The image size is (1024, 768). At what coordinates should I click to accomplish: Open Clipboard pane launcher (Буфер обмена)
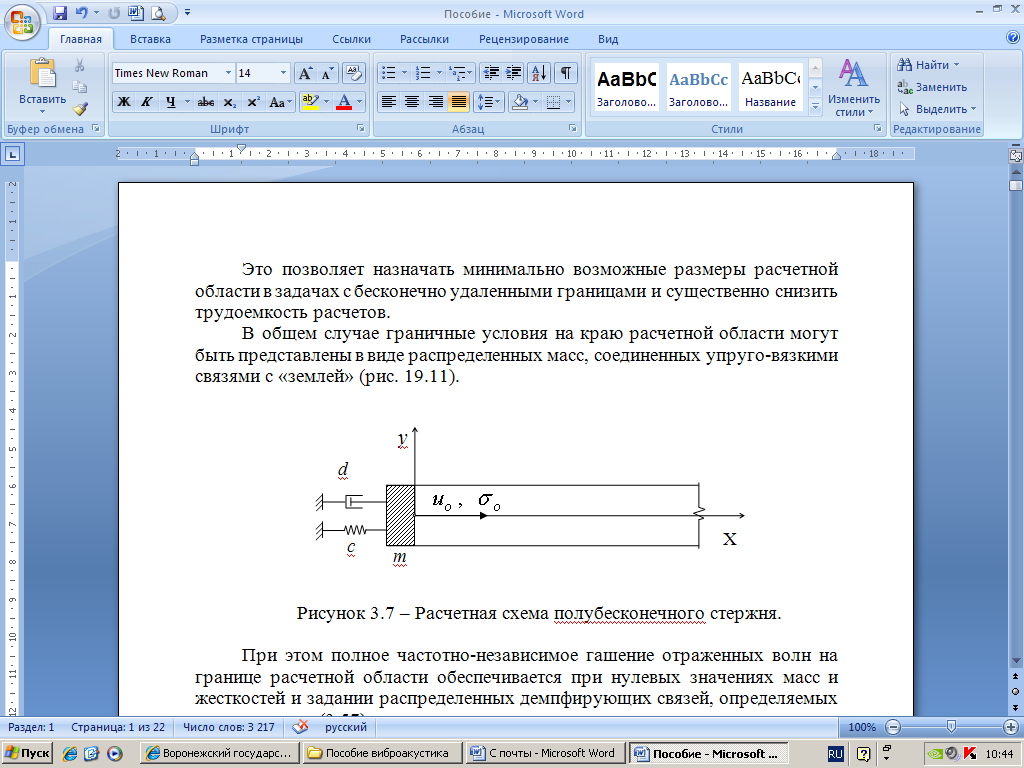tap(96, 129)
